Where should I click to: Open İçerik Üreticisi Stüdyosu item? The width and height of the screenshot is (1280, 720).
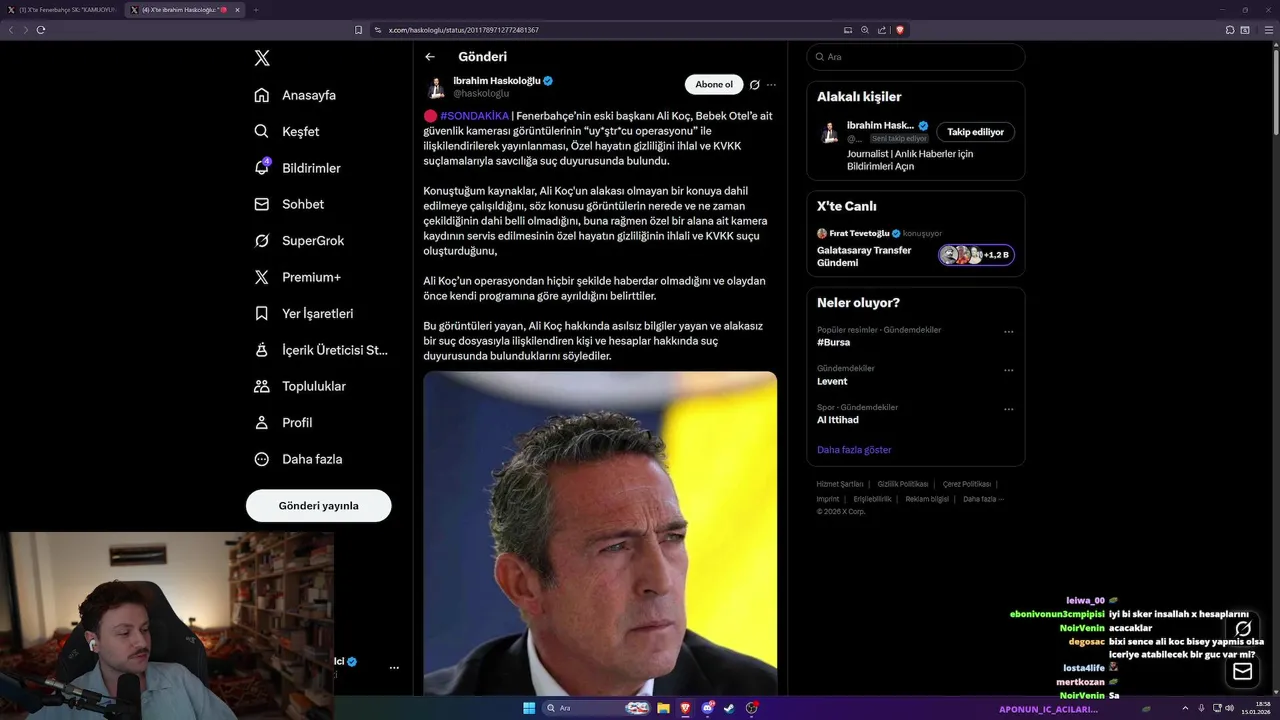click(x=320, y=350)
